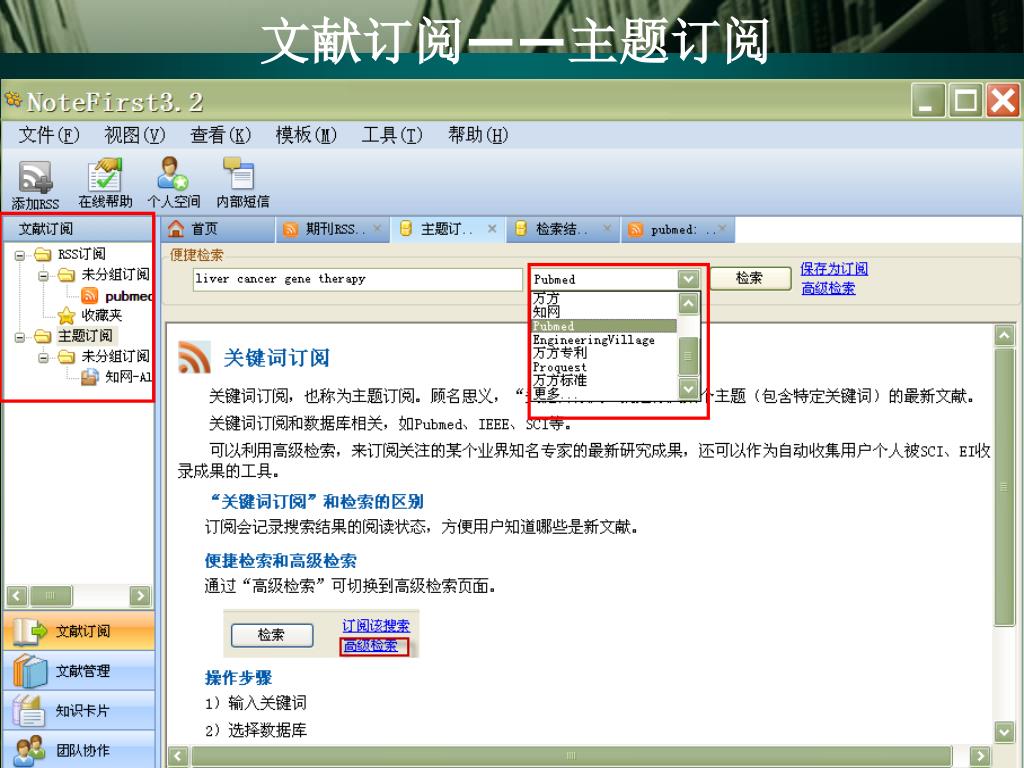This screenshot has width=1024, height=768.
Task: Switch to the 首页 tab
Action: click(x=217, y=229)
